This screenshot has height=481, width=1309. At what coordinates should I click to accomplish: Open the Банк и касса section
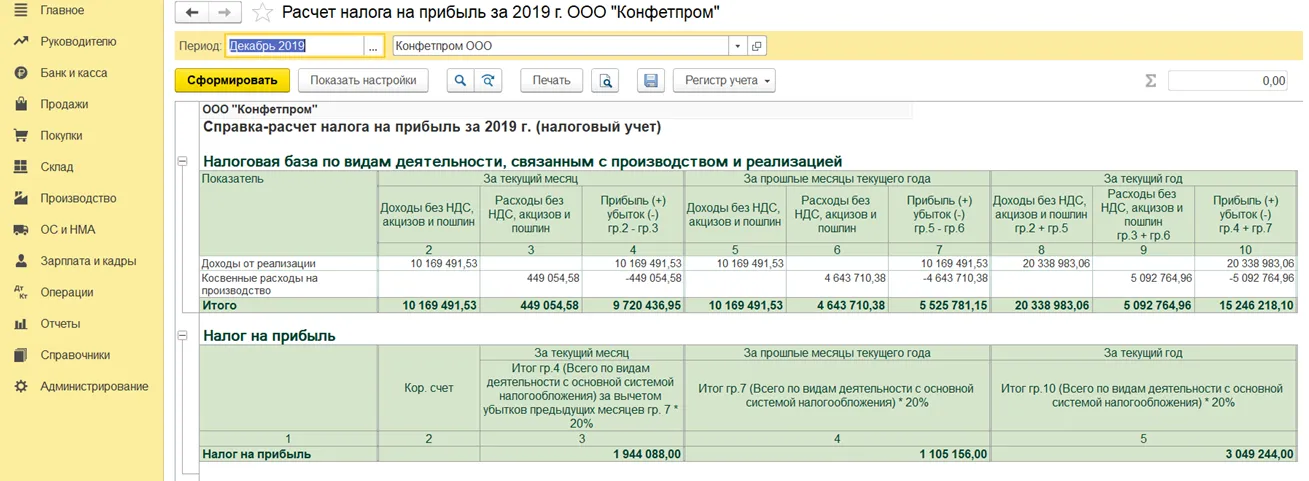pos(73,73)
